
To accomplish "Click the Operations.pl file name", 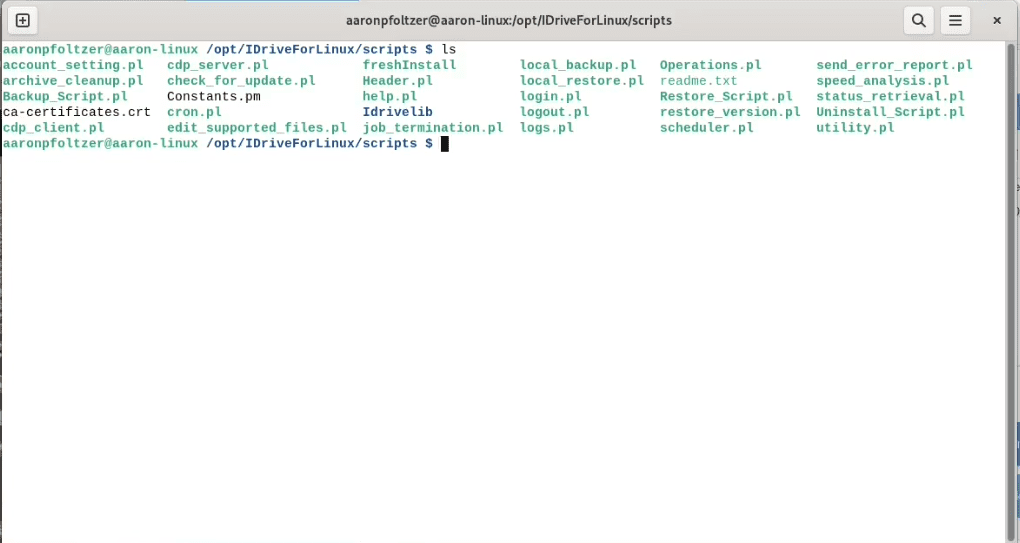I will click(711, 65).
